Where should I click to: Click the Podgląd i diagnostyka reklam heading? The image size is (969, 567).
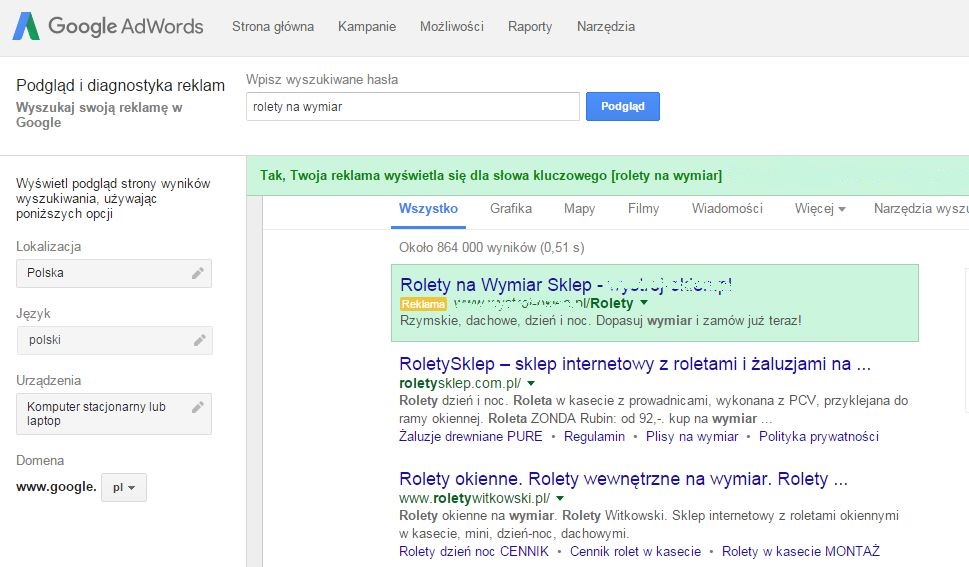pos(121,85)
